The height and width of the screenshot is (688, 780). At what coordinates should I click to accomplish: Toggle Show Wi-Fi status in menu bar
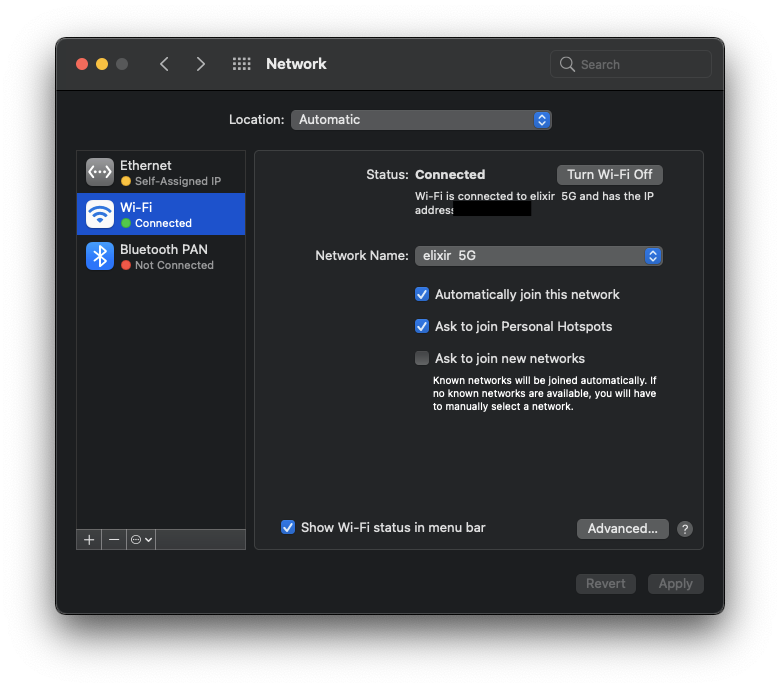click(x=288, y=527)
